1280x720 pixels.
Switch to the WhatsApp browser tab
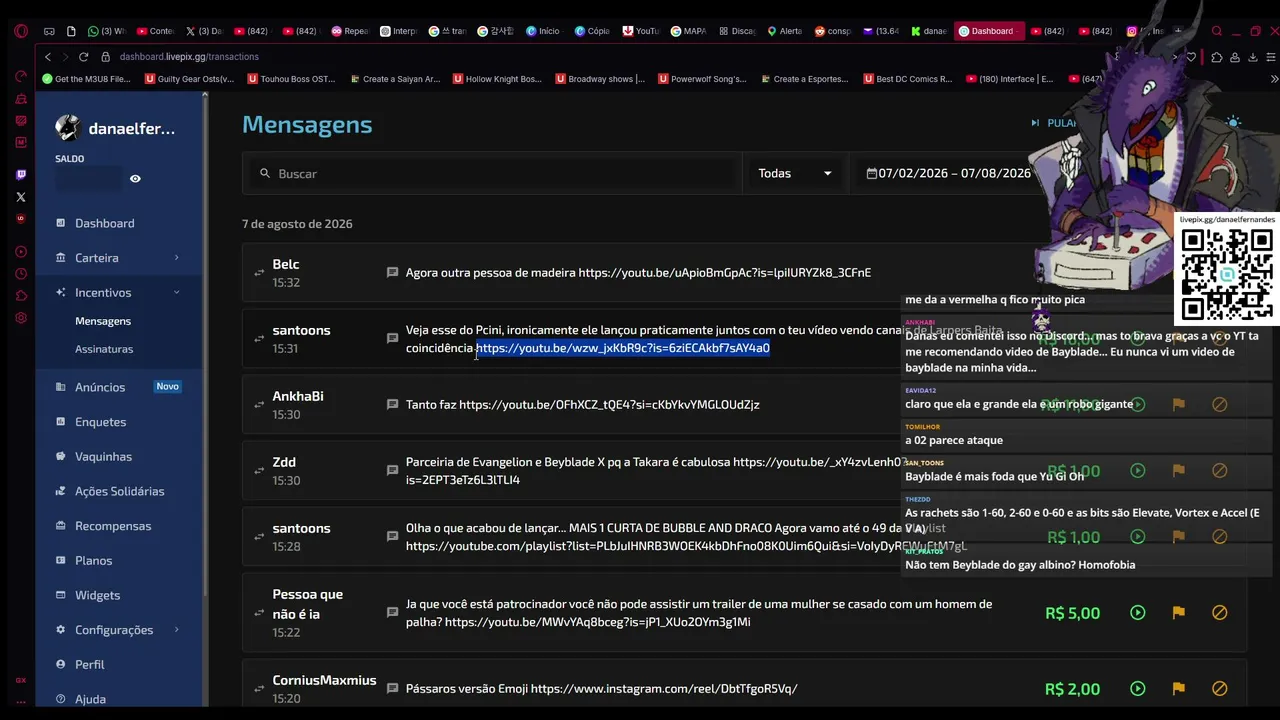[106, 31]
